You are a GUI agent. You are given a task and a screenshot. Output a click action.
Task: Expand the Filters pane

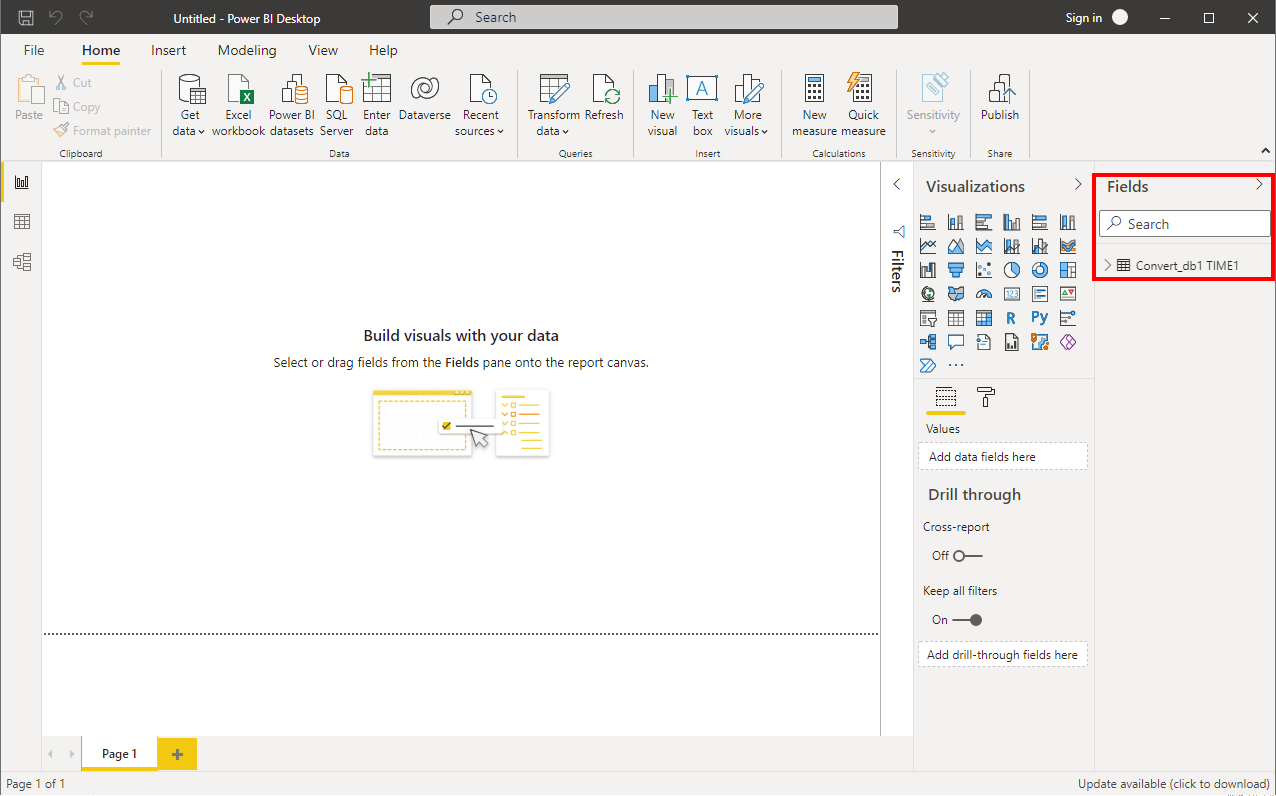click(896, 185)
